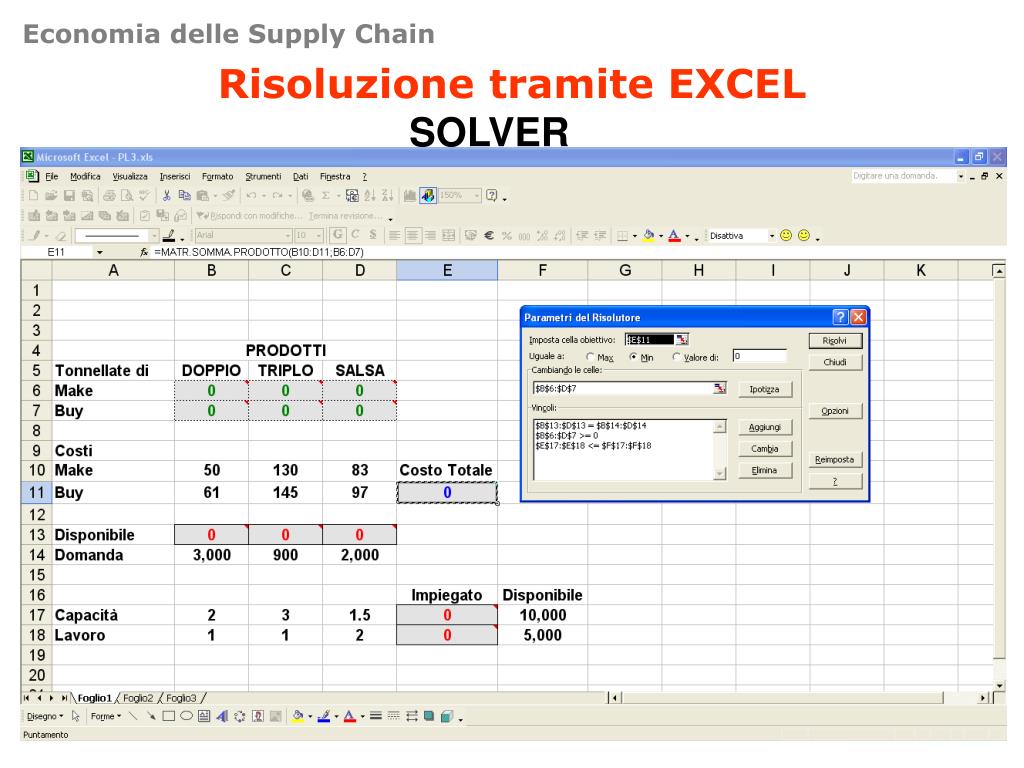The height and width of the screenshot is (768, 1024).
Task: Select the Rectangle tool in Drawing toolbar
Action: 168,716
